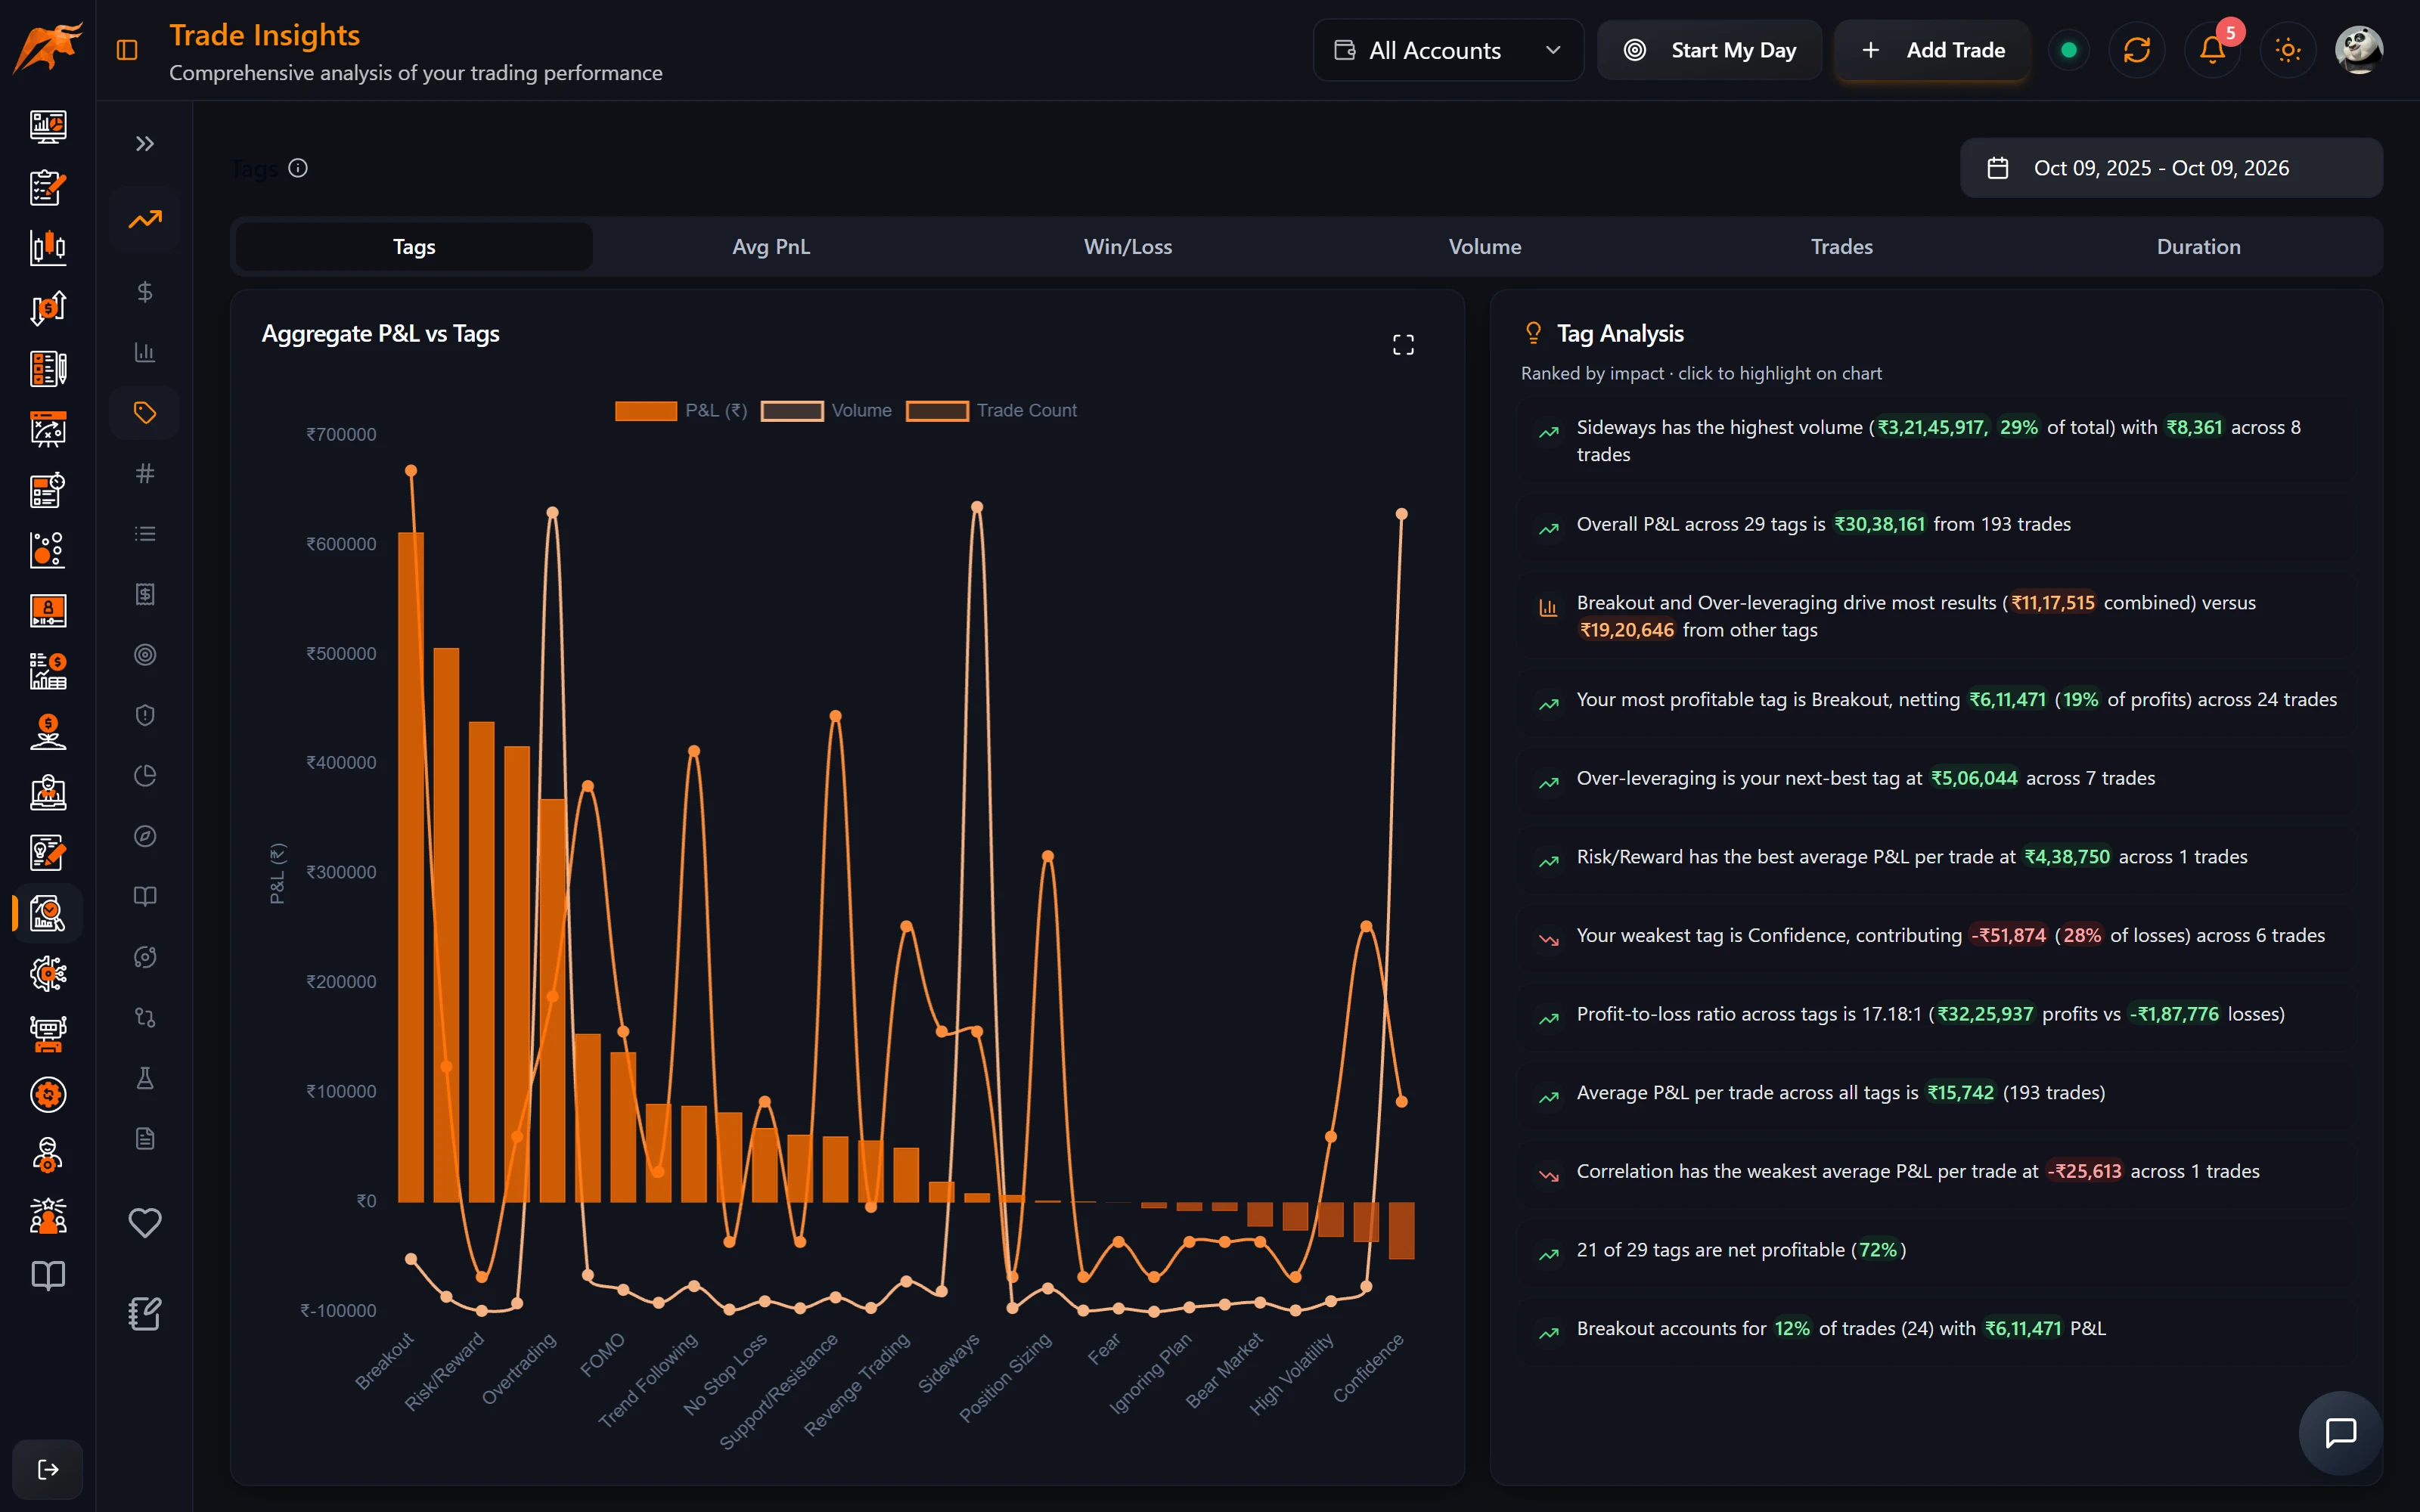Image resolution: width=2420 pixels, height=1512 pixels.
Task: Select the tag icon in secondary sidebar
Action: tap(145, 413)
